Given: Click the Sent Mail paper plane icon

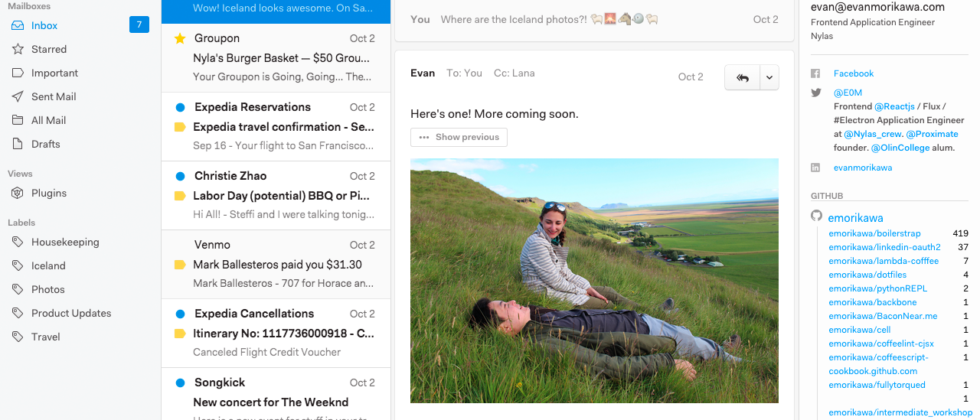Looking at the screenshot, I should (18, 97).
